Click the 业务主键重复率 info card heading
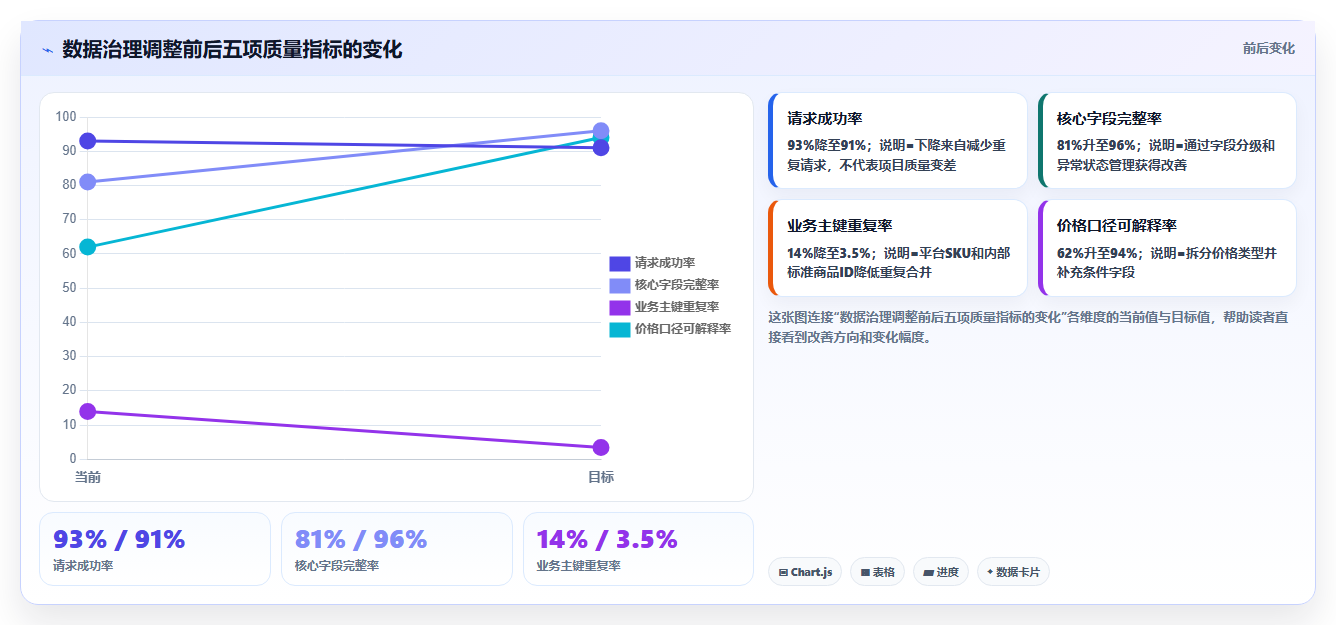This screenshot has height=625, width=1336. point(840,226)
